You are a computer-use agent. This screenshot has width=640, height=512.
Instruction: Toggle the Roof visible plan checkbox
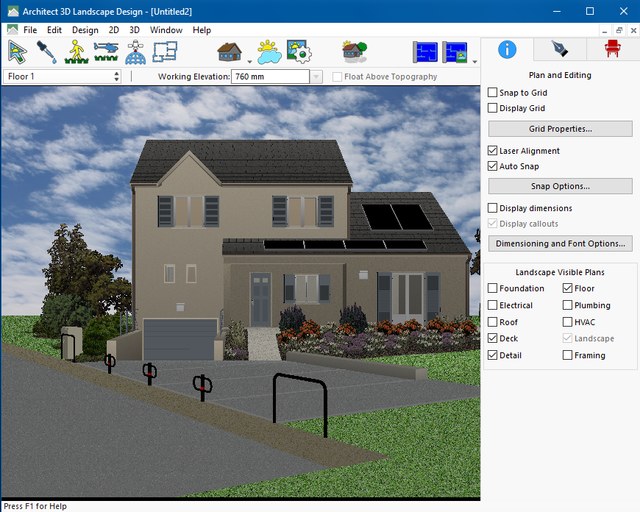[492, 322]
